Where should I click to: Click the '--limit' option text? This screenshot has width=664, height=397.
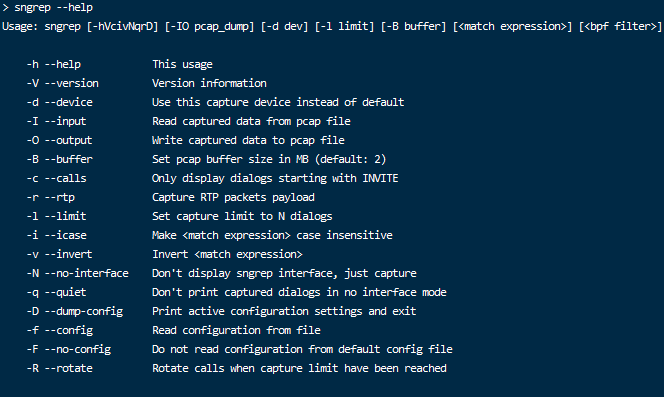pyautogui.click(x=66, y=217)
